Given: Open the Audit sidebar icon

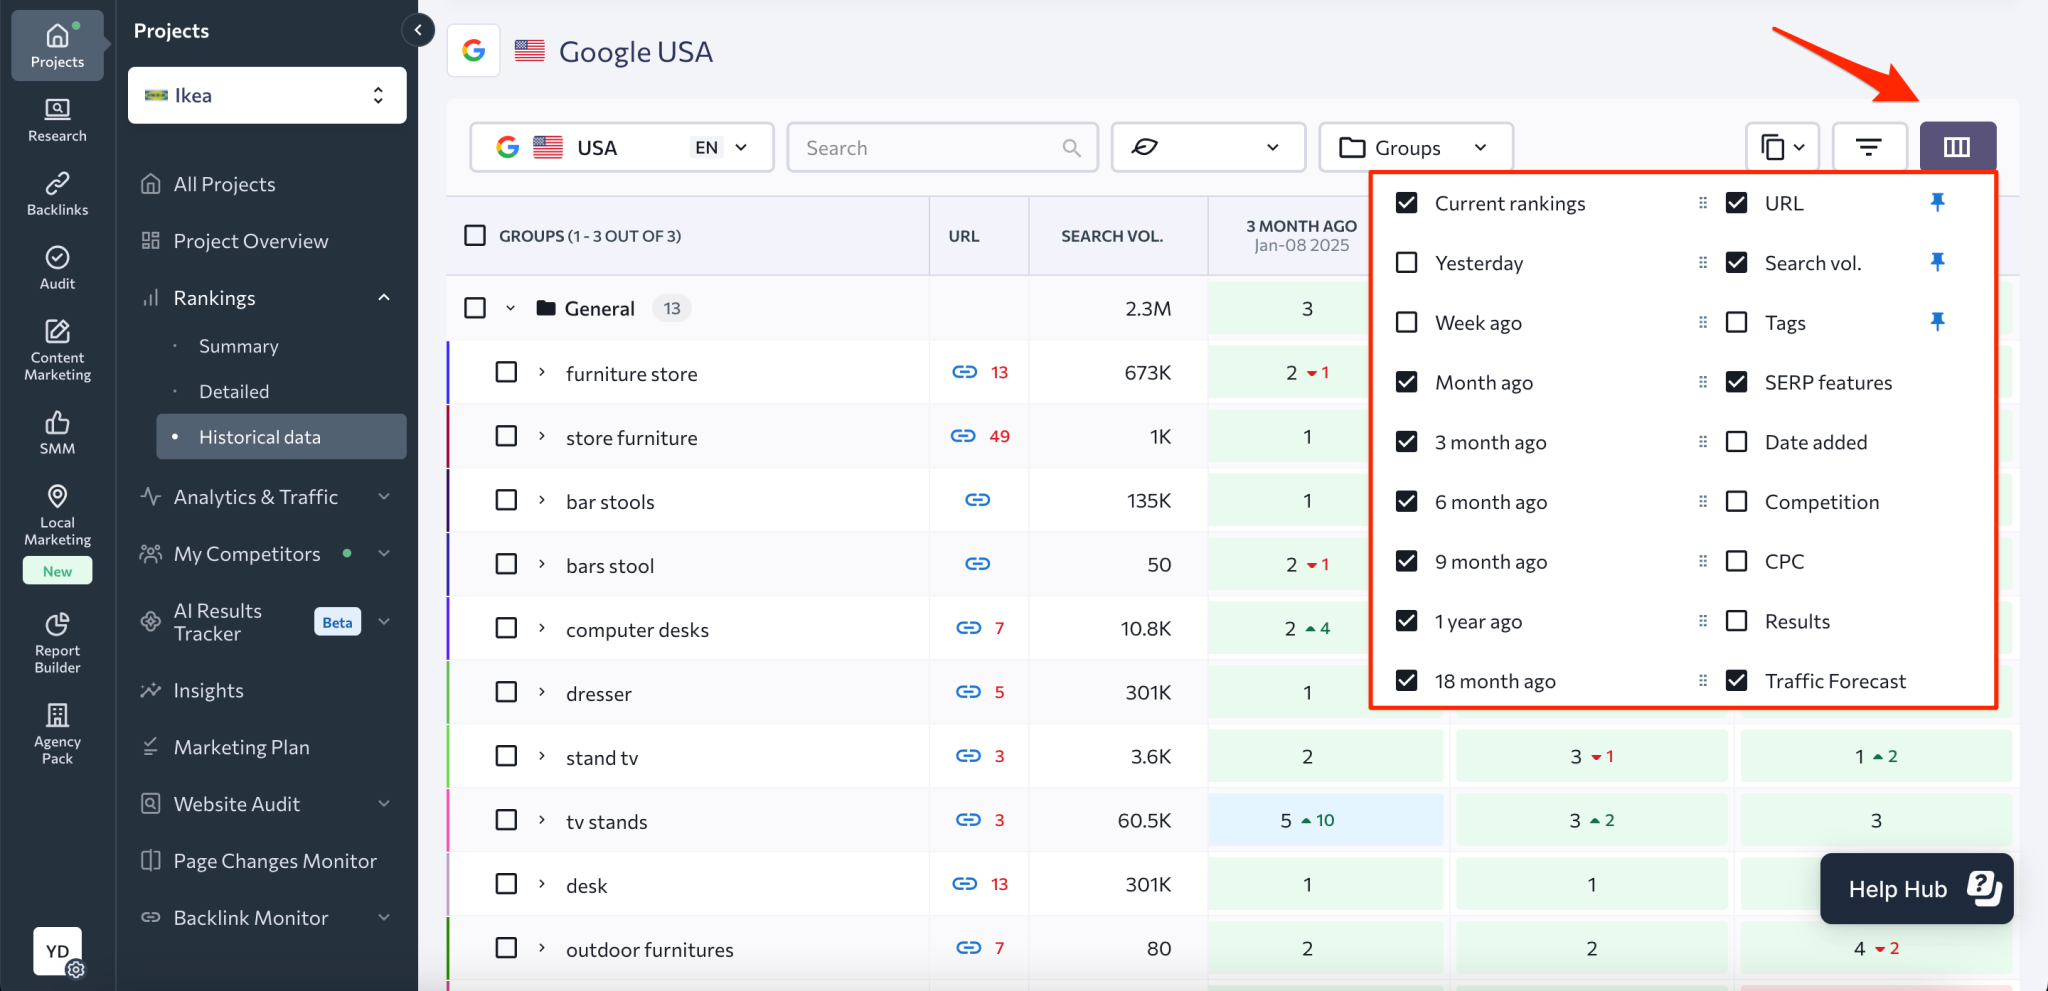Looking at the screenshot, I should tap(57, 268).
